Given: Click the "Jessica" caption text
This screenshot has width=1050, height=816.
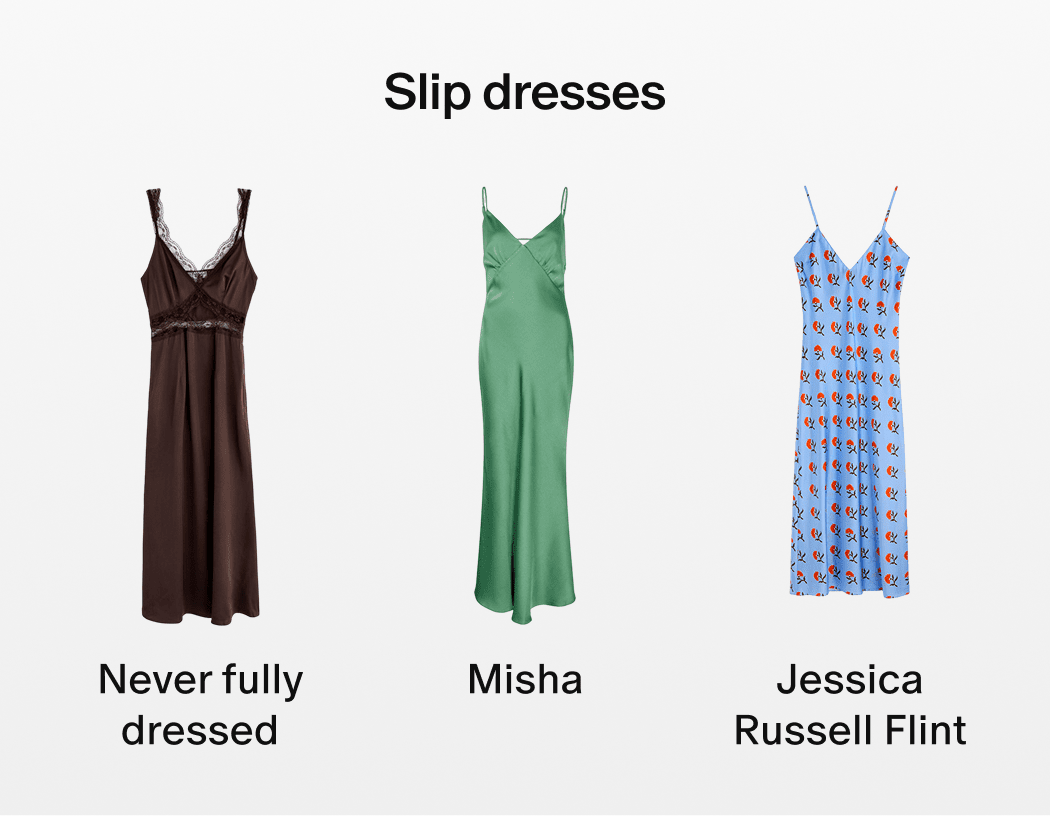Looking at the screenshot, I should pyautogui.click(x=850, y=679).
